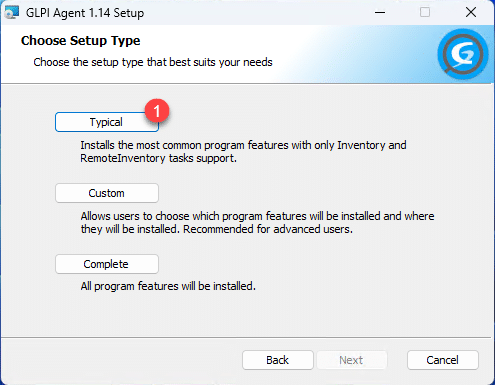
Task: Choose the Typical setup type
Action: point(107,122)
